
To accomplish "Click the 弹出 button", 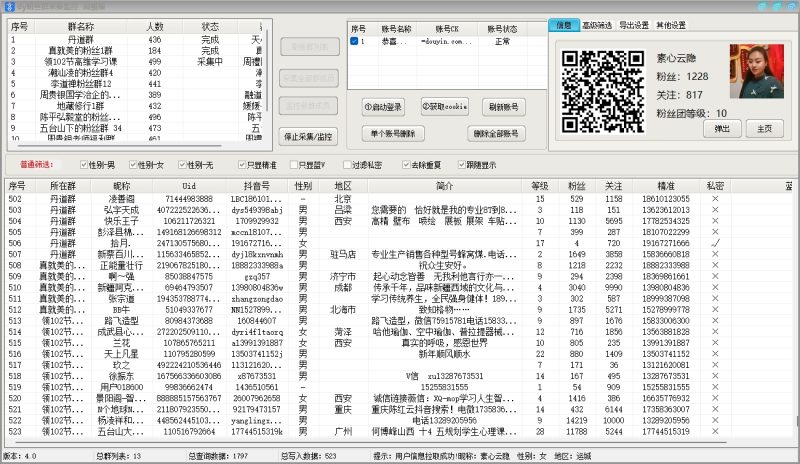I will coord(722,129).
